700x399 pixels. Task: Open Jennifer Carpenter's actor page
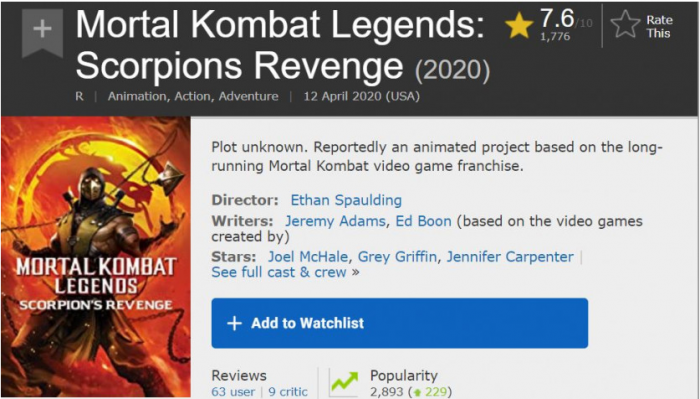click(510, 257)
